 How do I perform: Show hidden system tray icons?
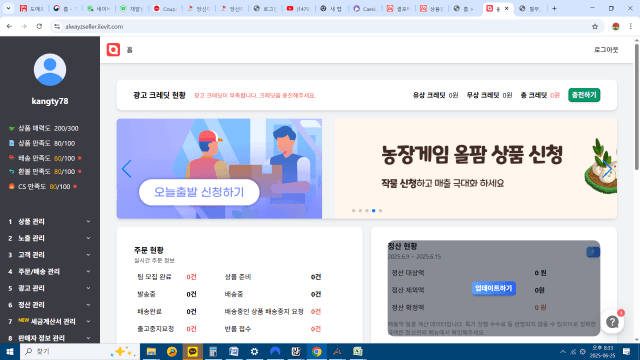pos(563,351)
